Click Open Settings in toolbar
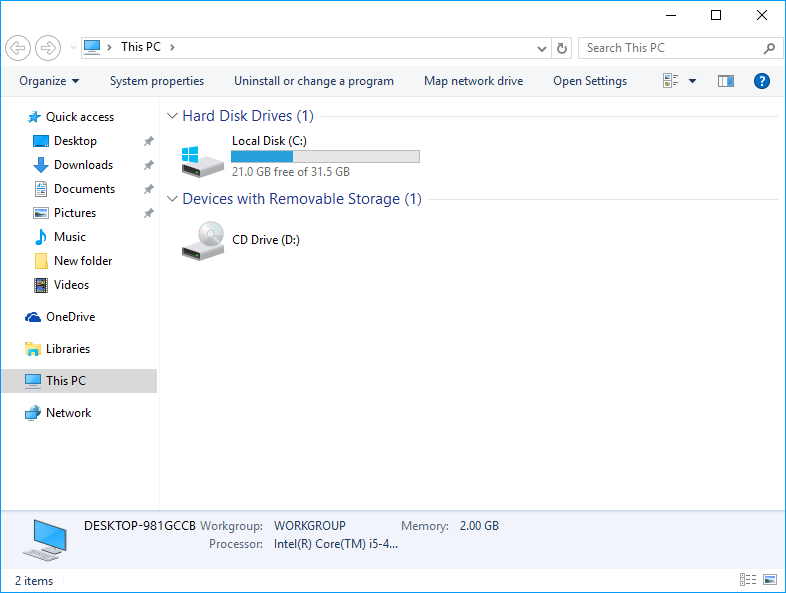Screen dimensions: 786x593 pyautogui.click(x=590, y=81)
